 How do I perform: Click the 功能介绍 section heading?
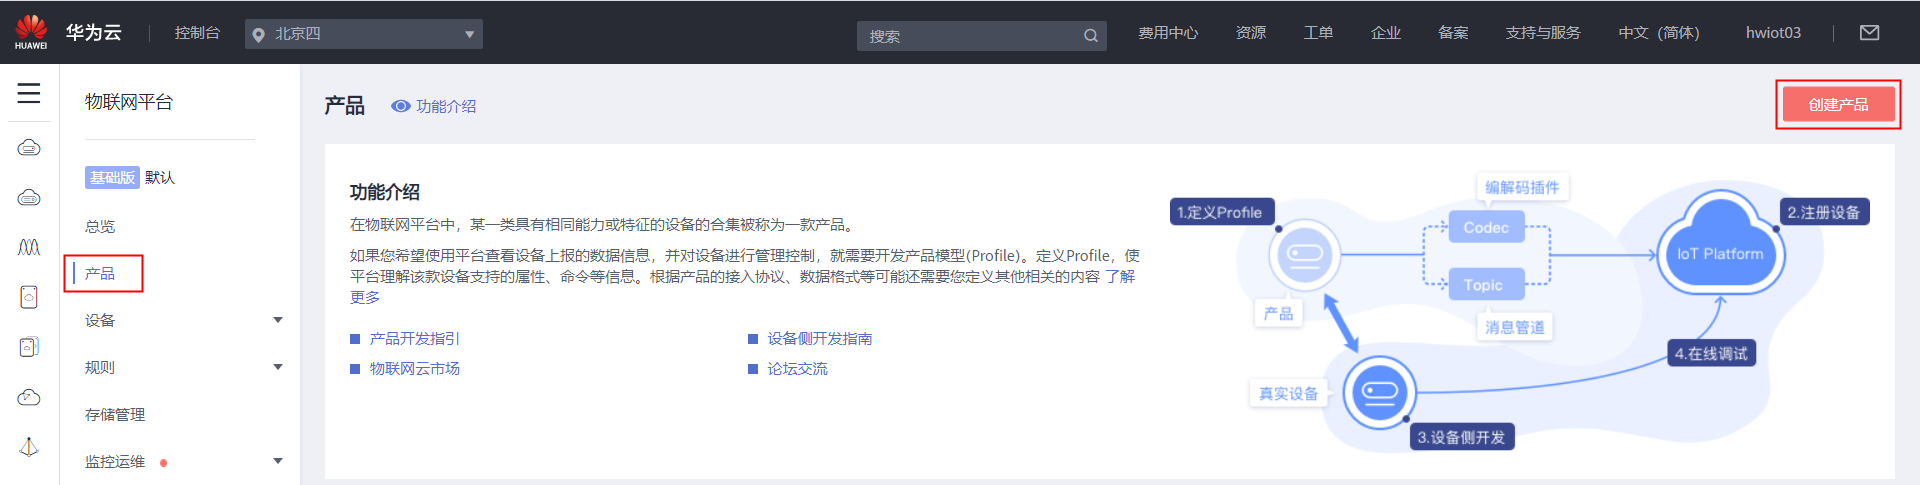click(385, 192)
